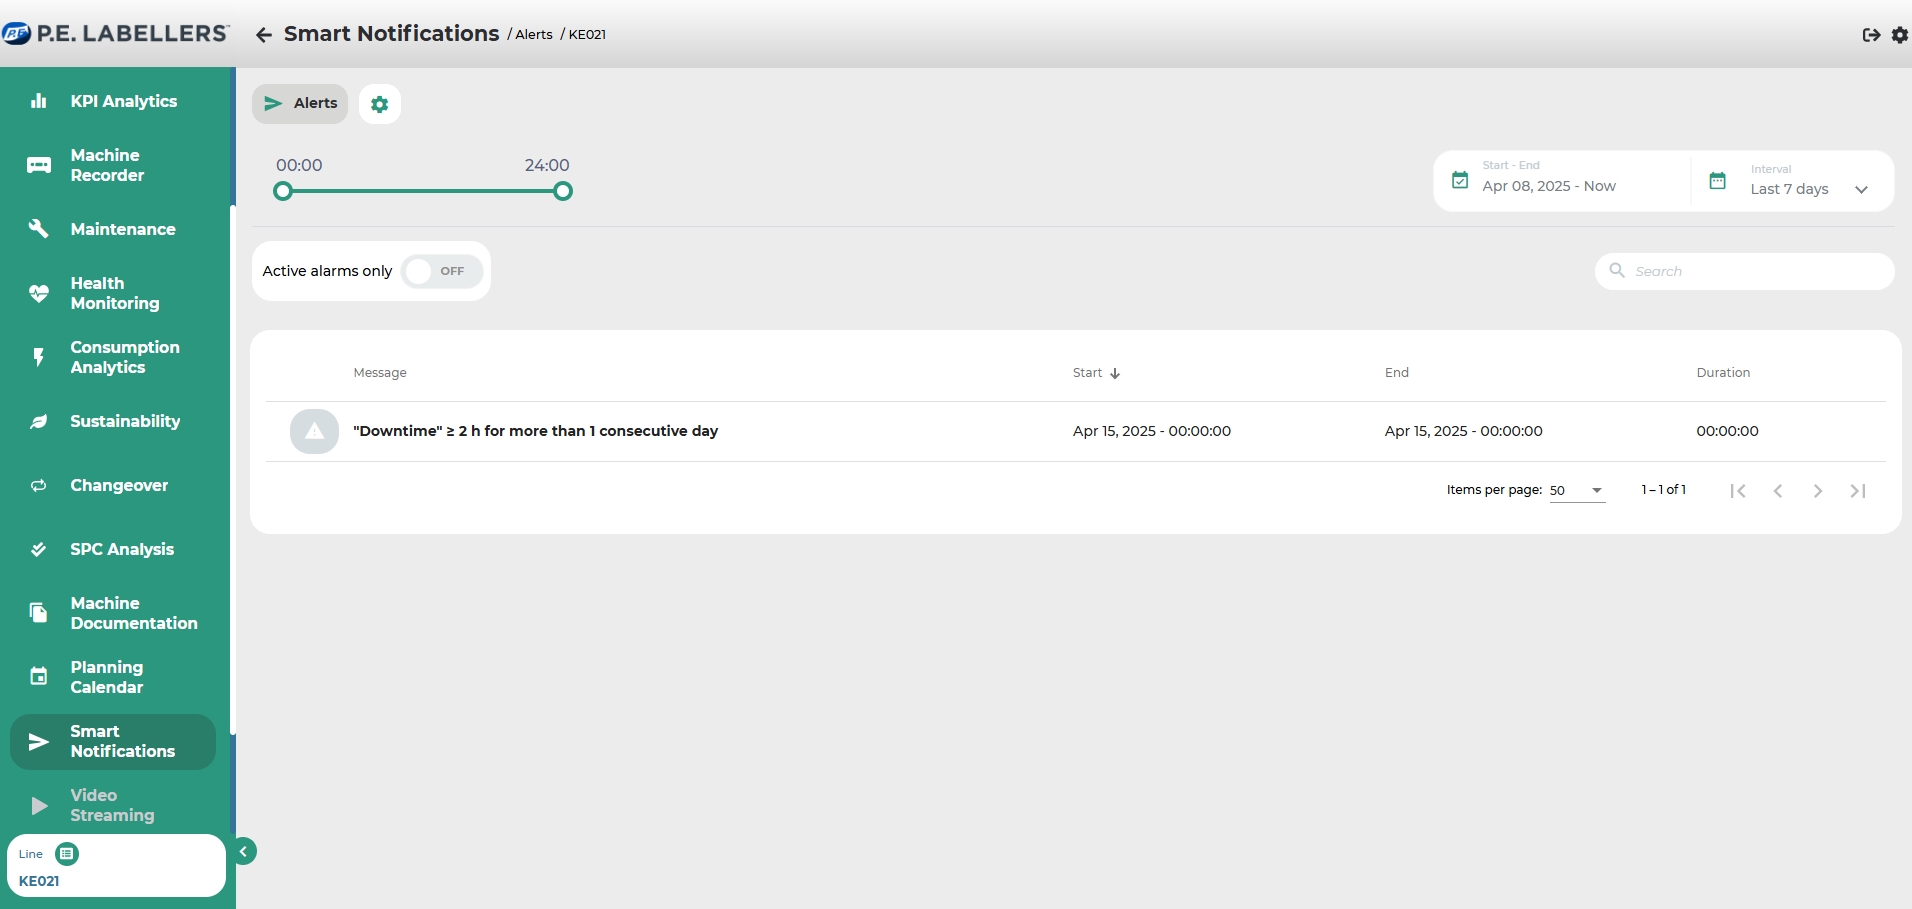The height and width of the screenshot is (909, 1912).
Task: Collapse the sidebar with chevron button
Action: [x=243, y=851]
